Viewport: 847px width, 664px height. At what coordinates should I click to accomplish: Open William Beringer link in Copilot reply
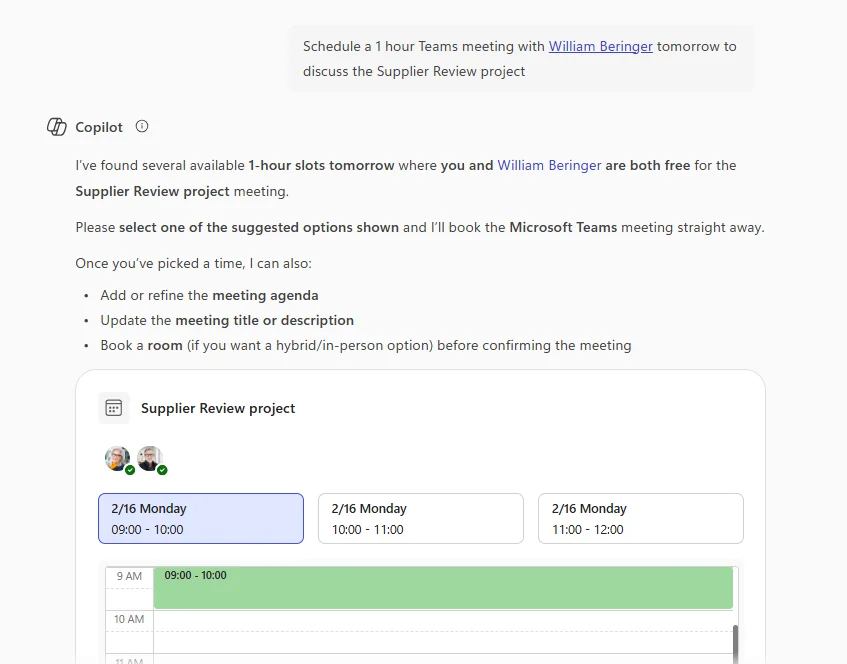click(549, 165)
